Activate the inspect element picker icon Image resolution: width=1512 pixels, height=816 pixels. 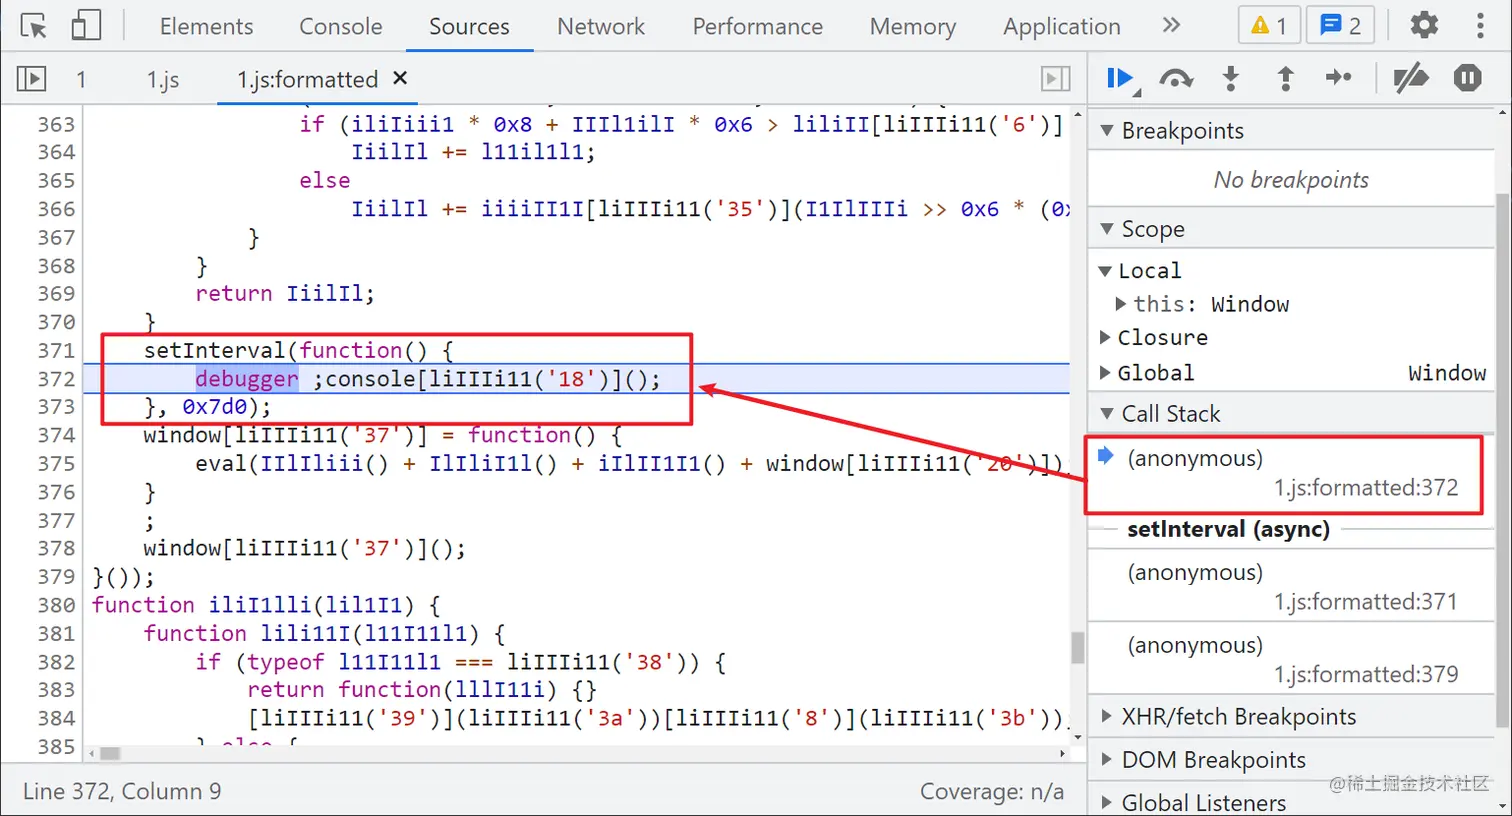pos(33,26)
